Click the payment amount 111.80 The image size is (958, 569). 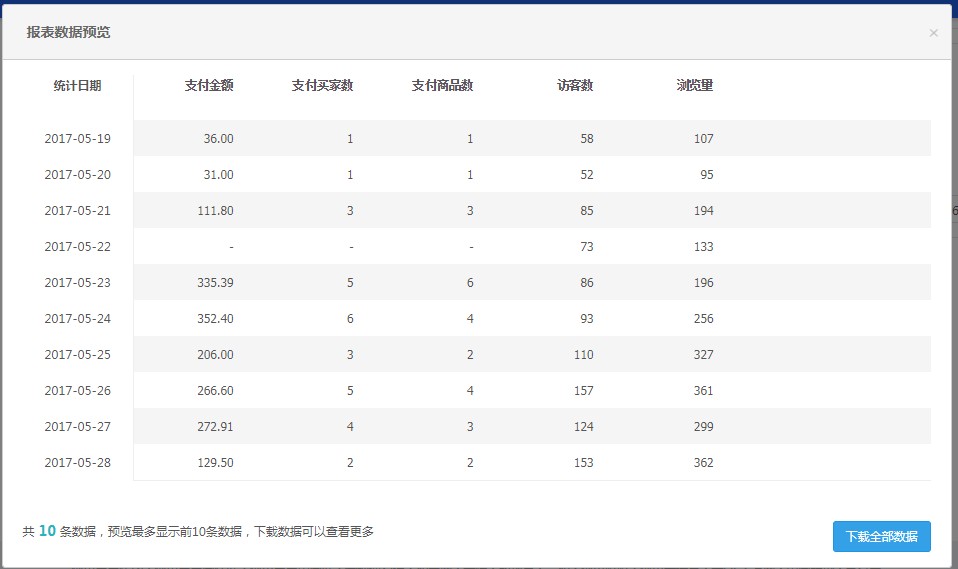pyautogui.click(x=215, y=211)
